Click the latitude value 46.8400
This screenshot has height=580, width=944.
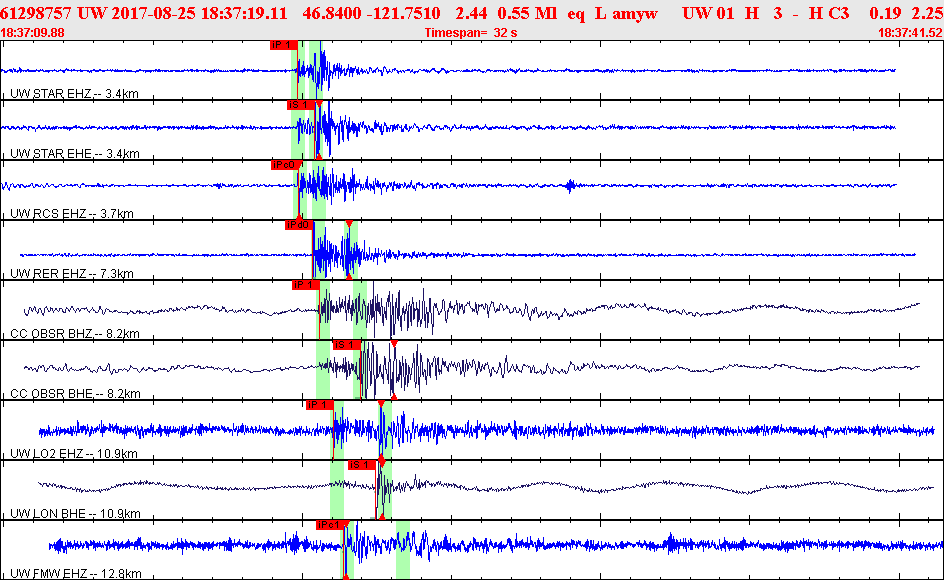point(330,13)
